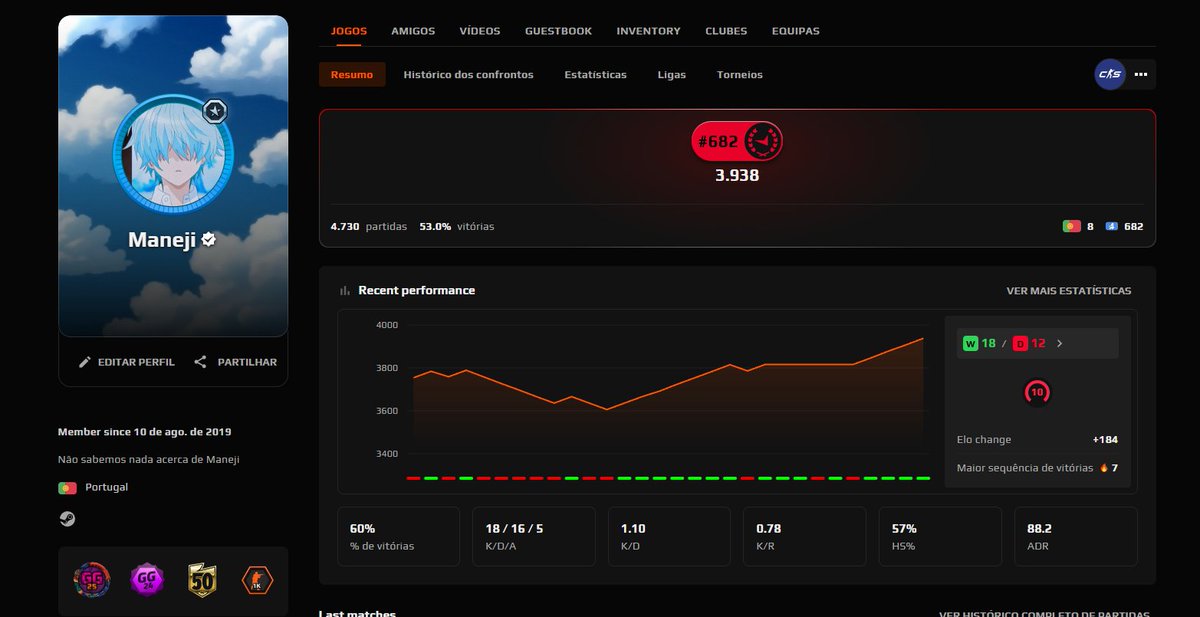This screenshot has height=617, width=1200.
Task: Click the level 10 skill icon
Action: tap(1037, 393)
